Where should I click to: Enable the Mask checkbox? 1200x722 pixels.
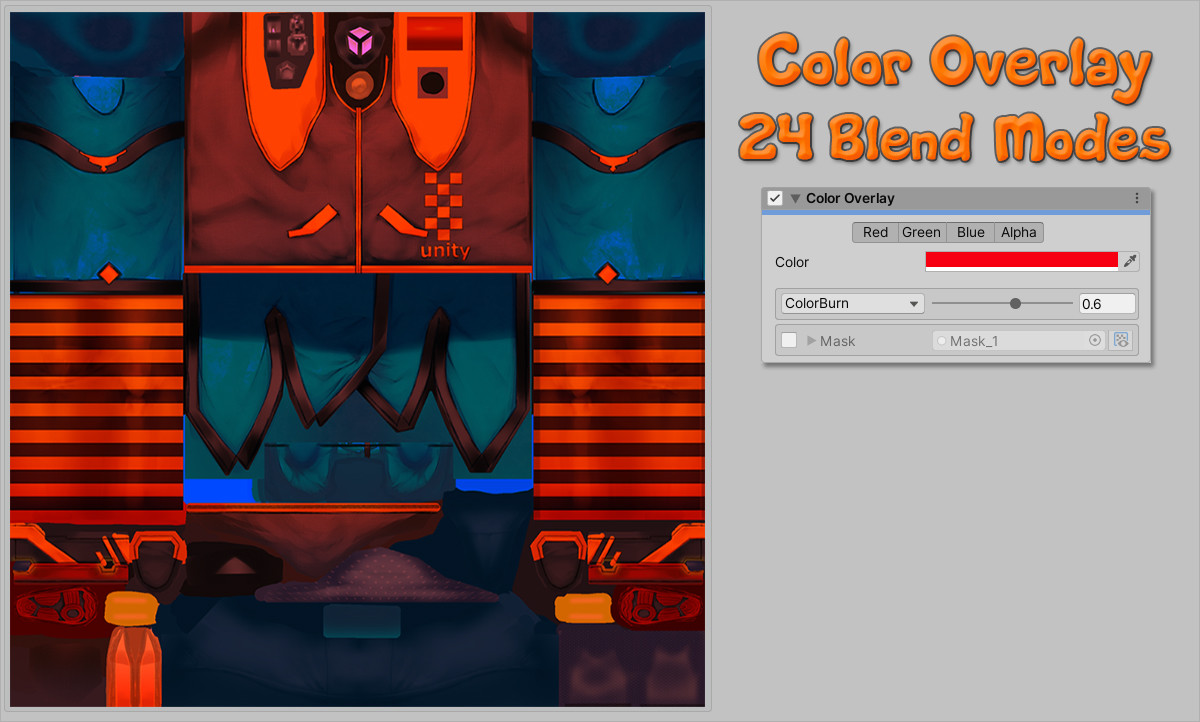tap(789, 341)
